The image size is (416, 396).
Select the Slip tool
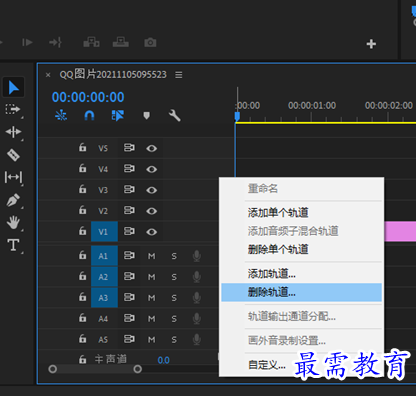point(13,177)
